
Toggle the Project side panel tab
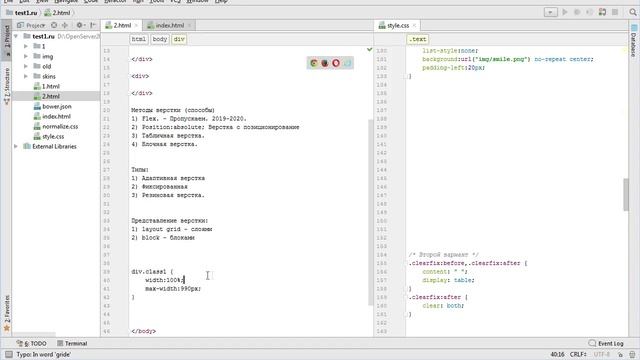click(x=7, y=39)
